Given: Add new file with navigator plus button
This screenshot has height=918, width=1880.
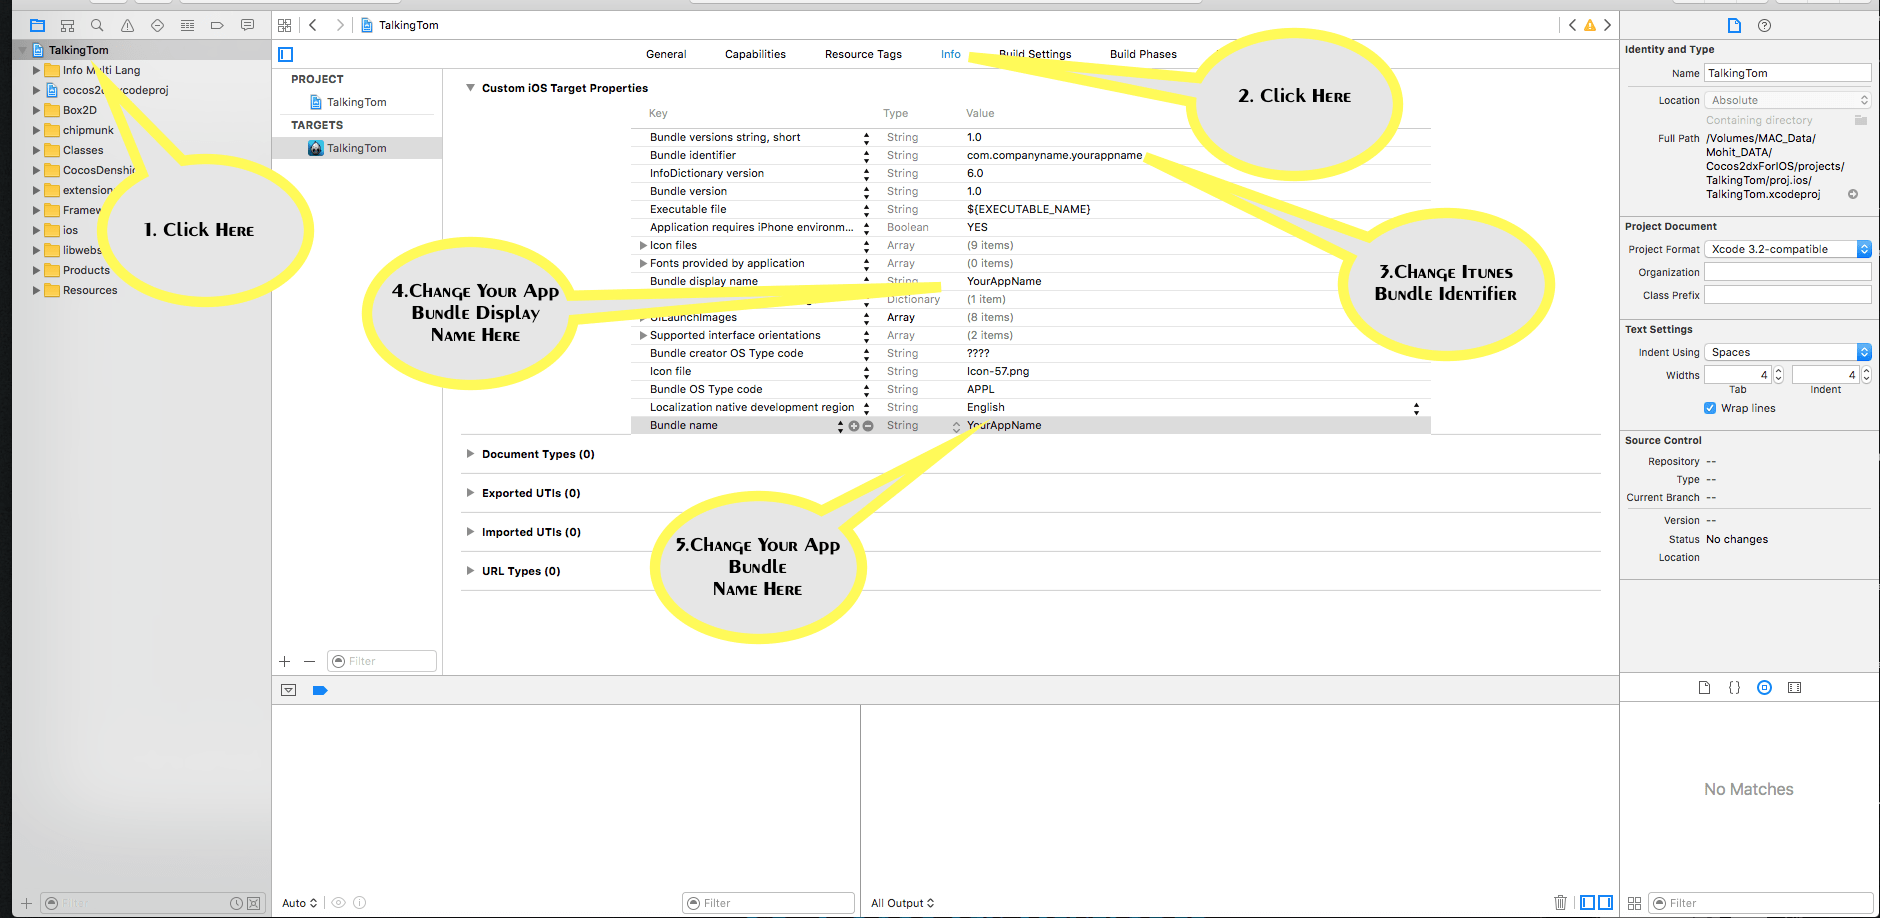Looking at the screenshot, I should click(27, 903).
